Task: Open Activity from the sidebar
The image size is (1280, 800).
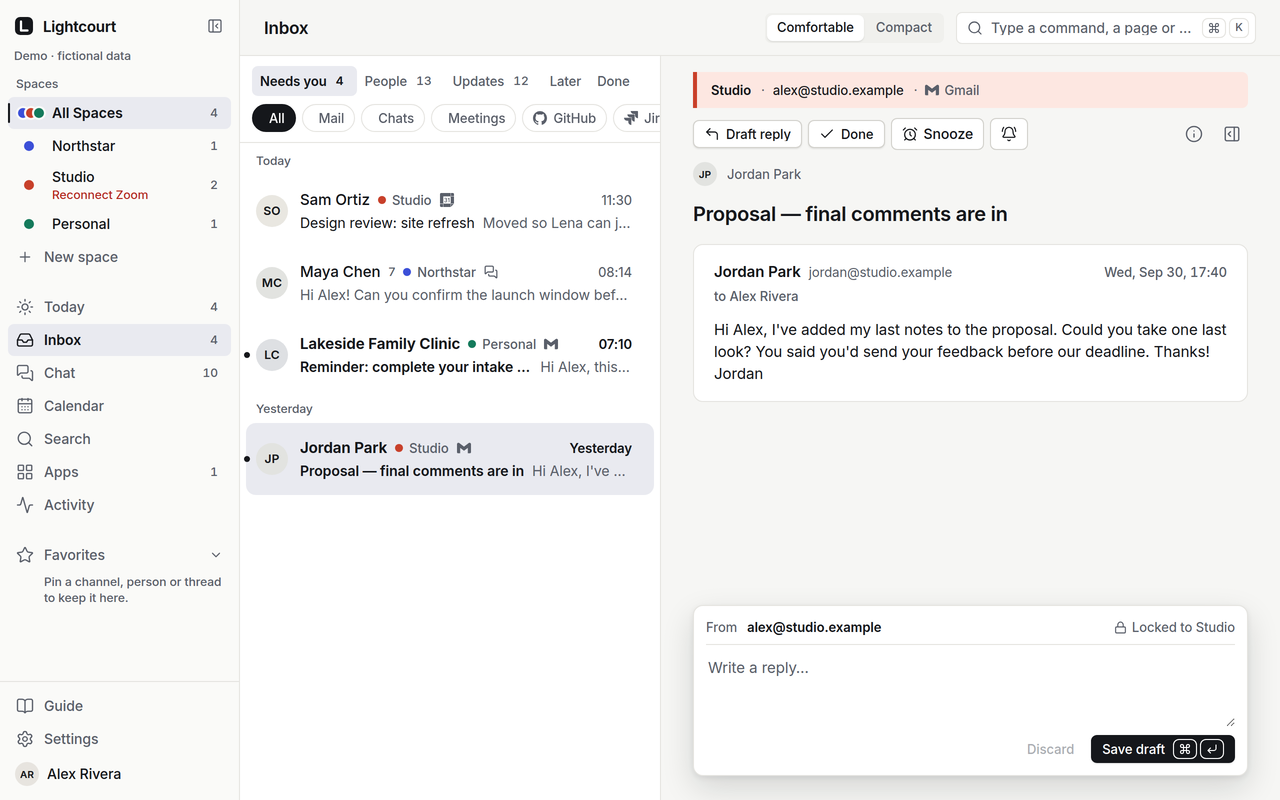Action: pyautogui.click(x=120, y=505)
